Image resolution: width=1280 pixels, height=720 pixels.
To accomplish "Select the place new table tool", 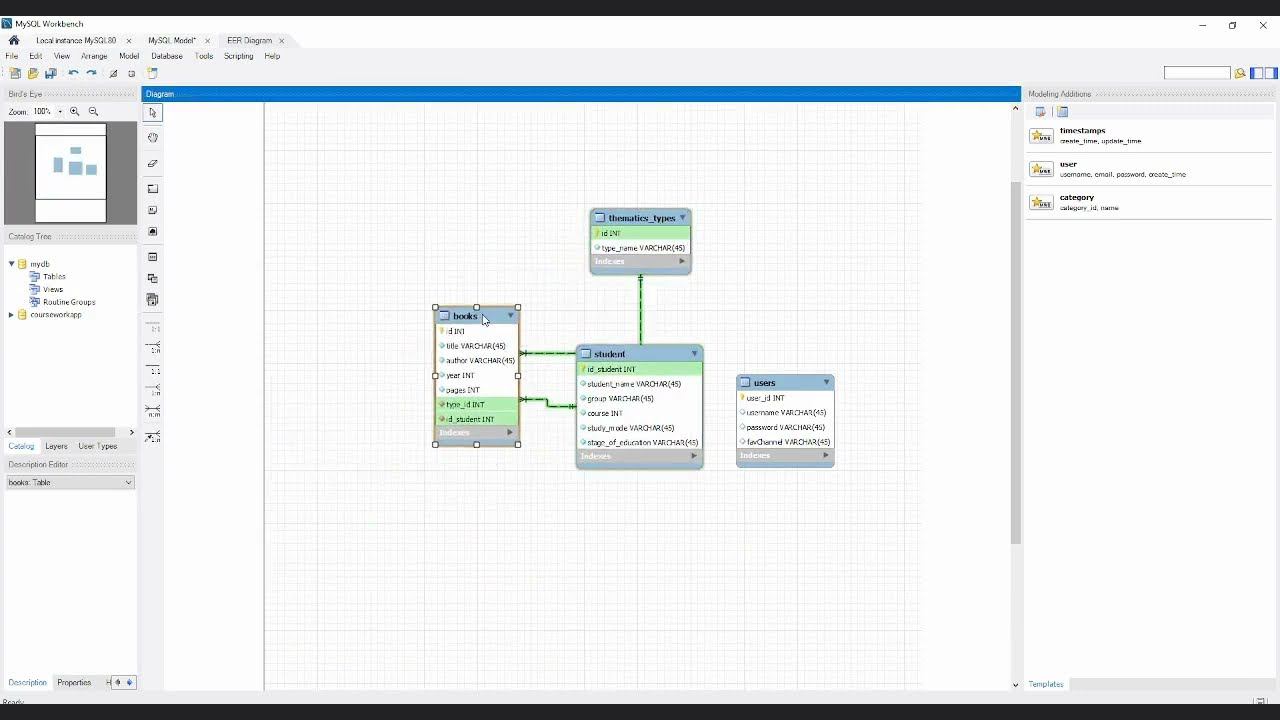I will [153, 257].
